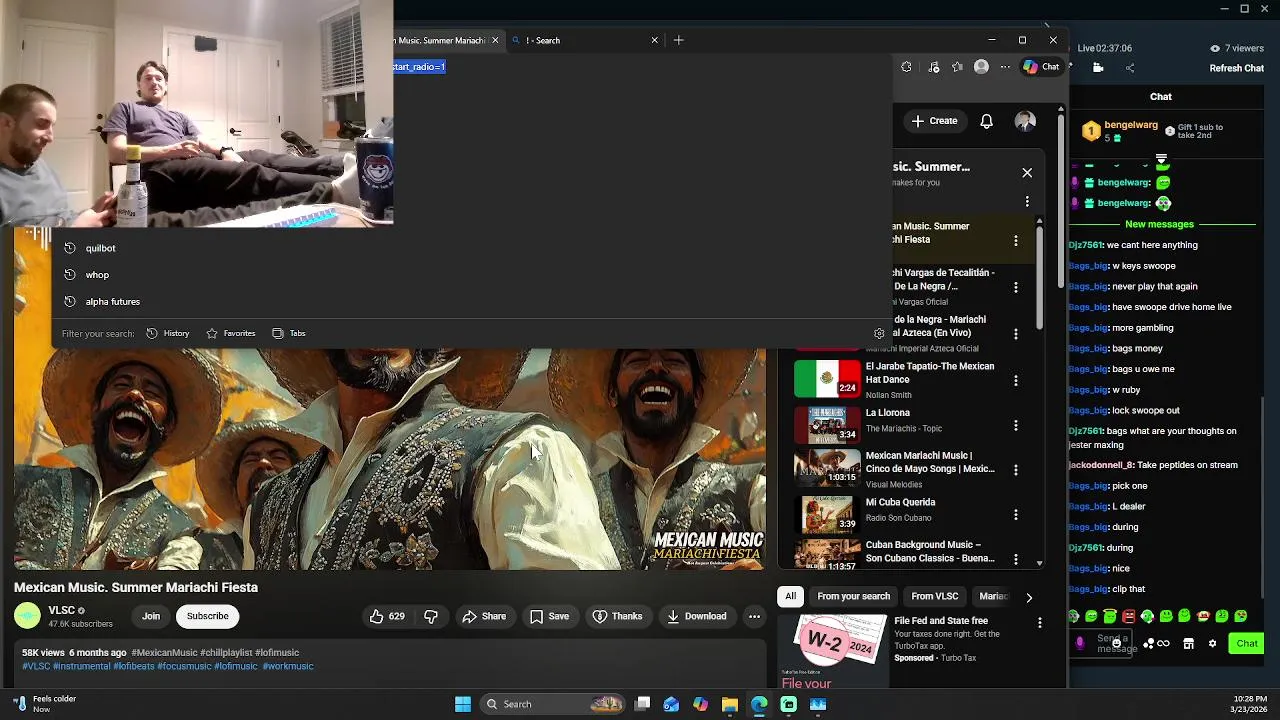Click the stream share icon

point(1130,68)
